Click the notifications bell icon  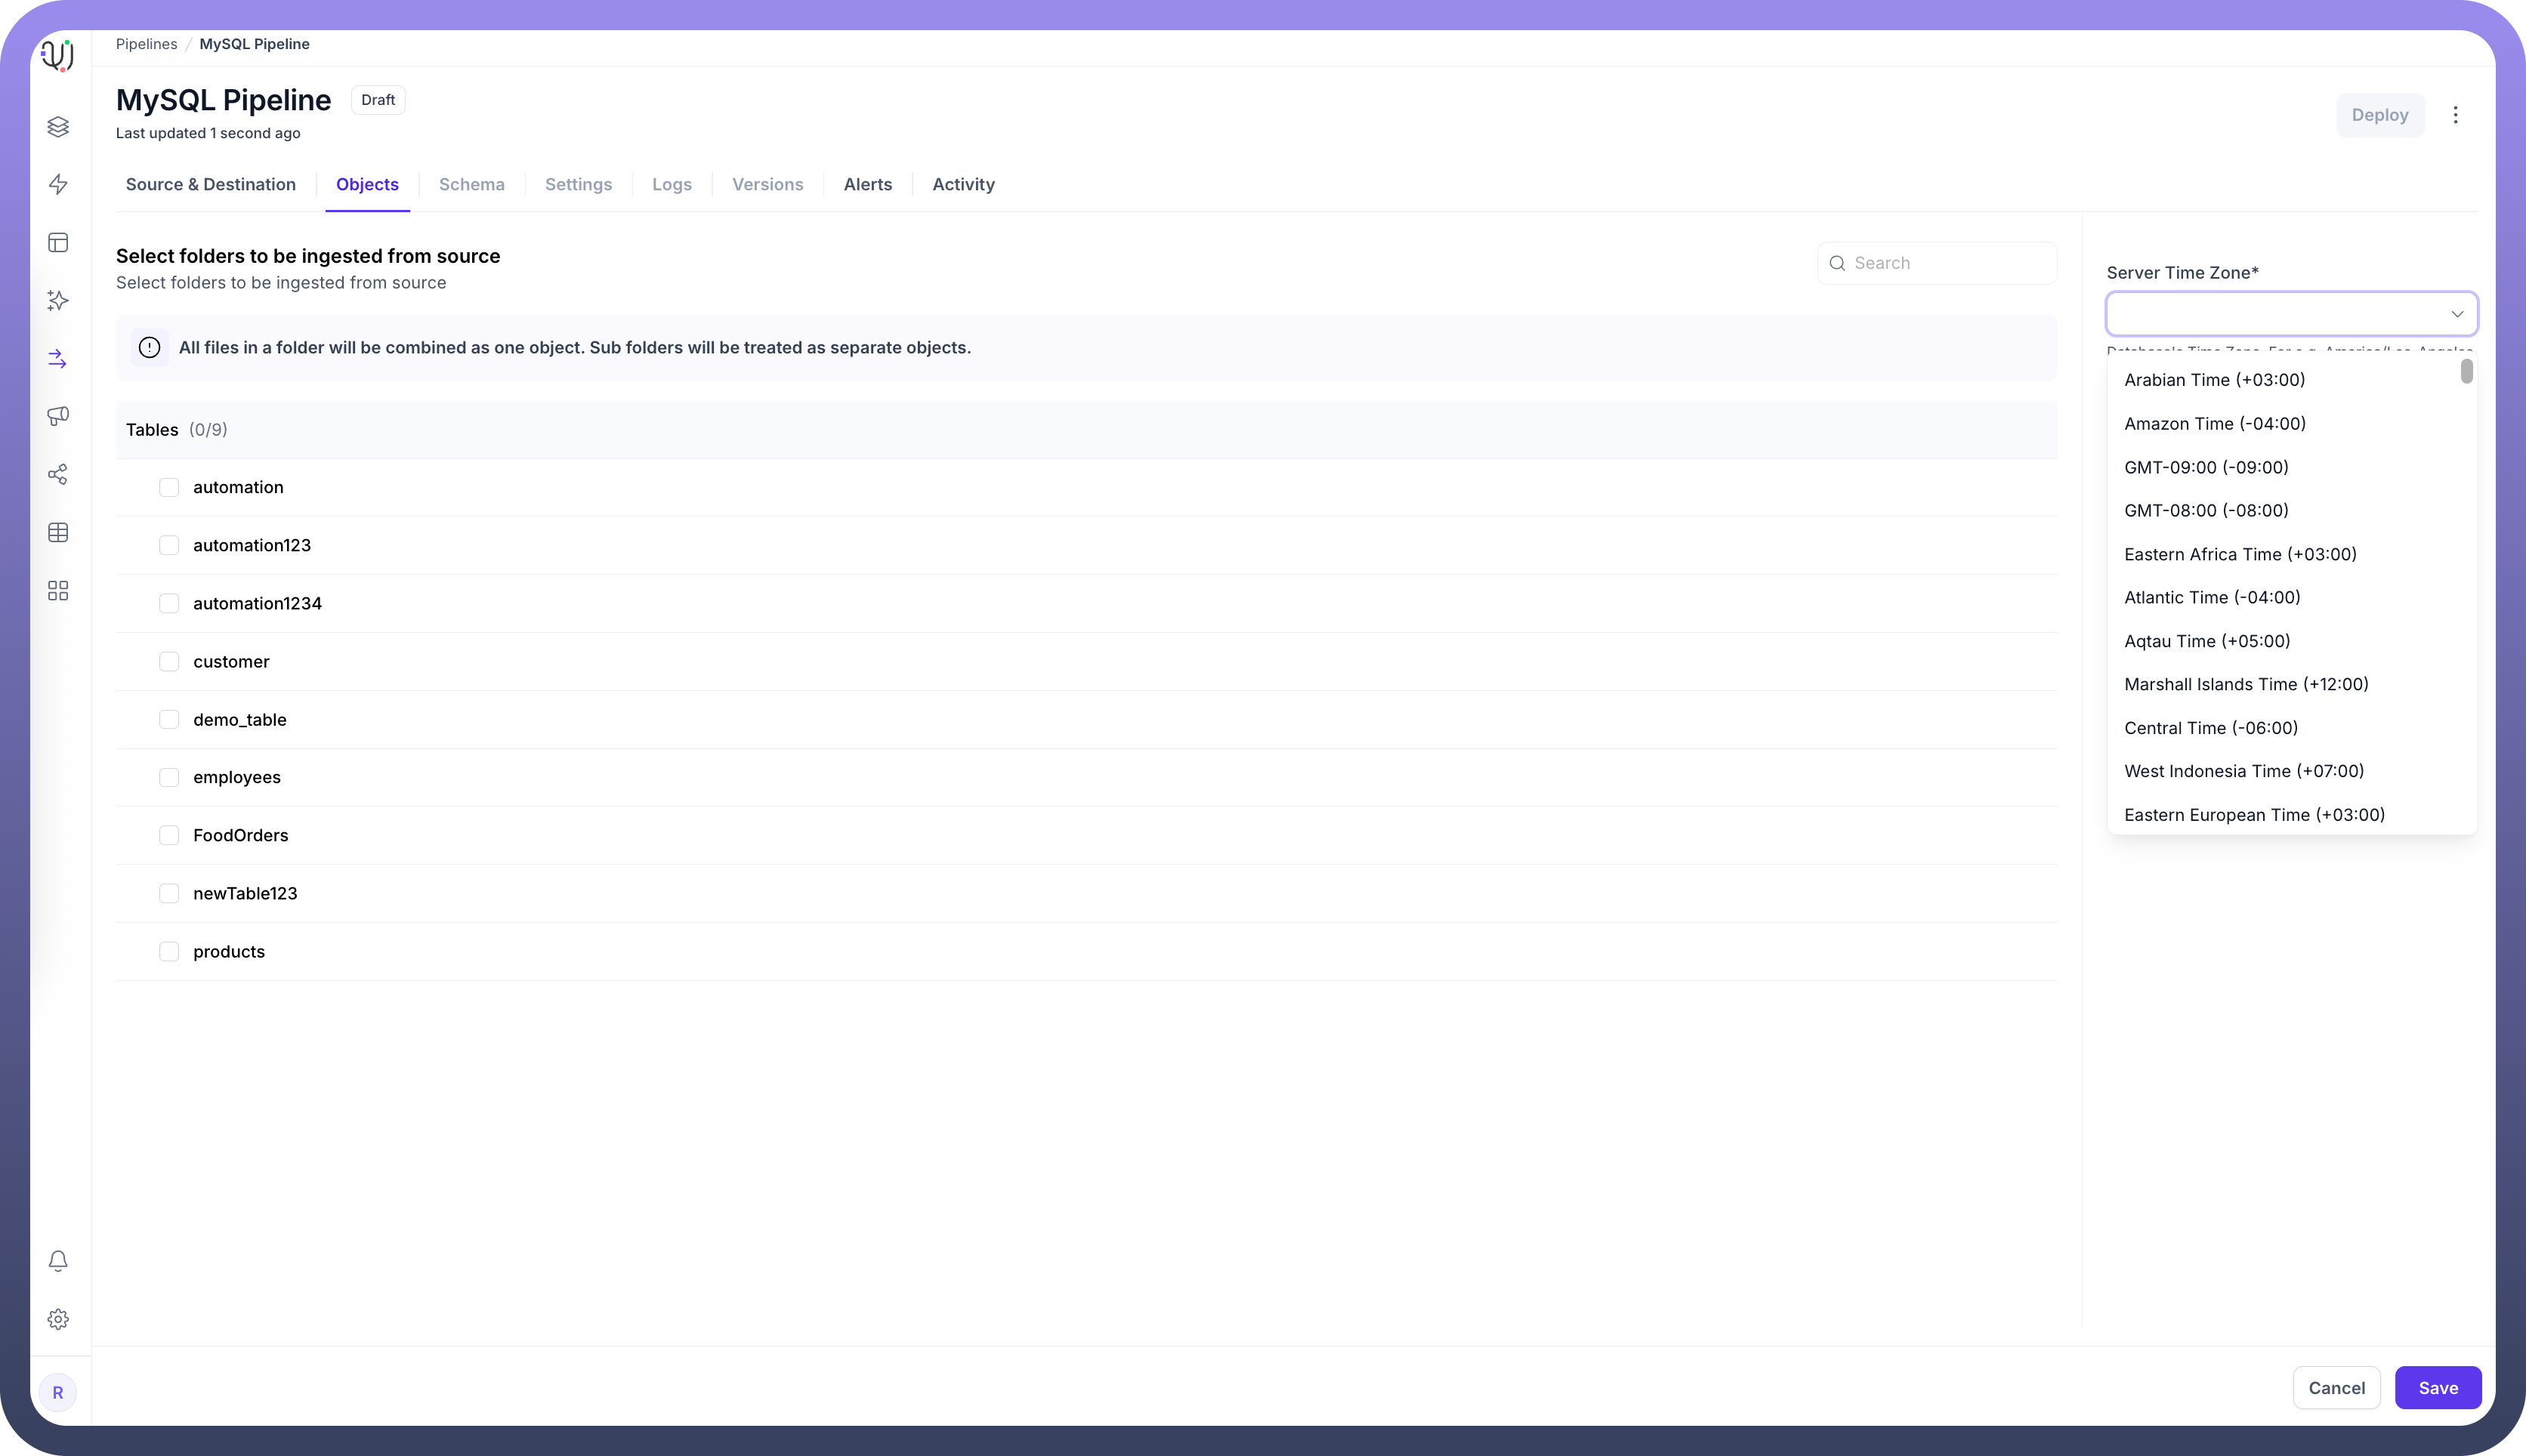58,1261
